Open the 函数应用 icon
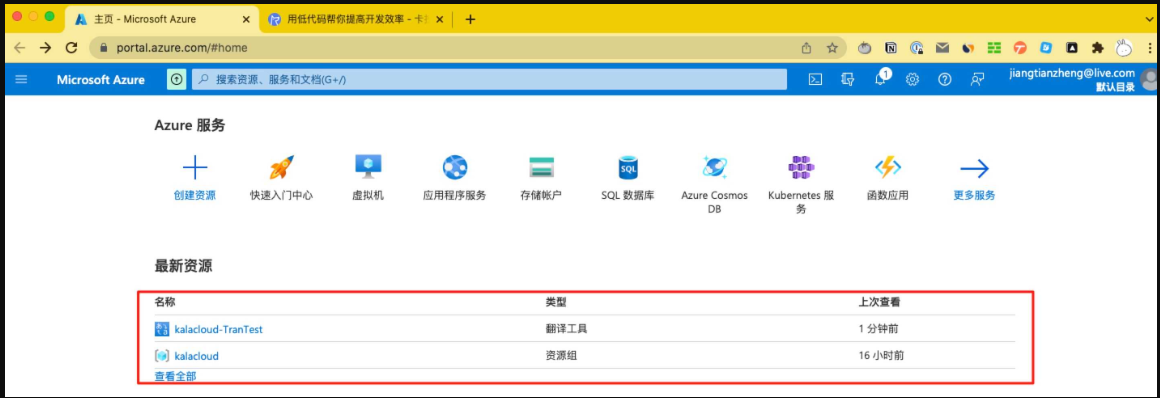 tap(887, 168)
